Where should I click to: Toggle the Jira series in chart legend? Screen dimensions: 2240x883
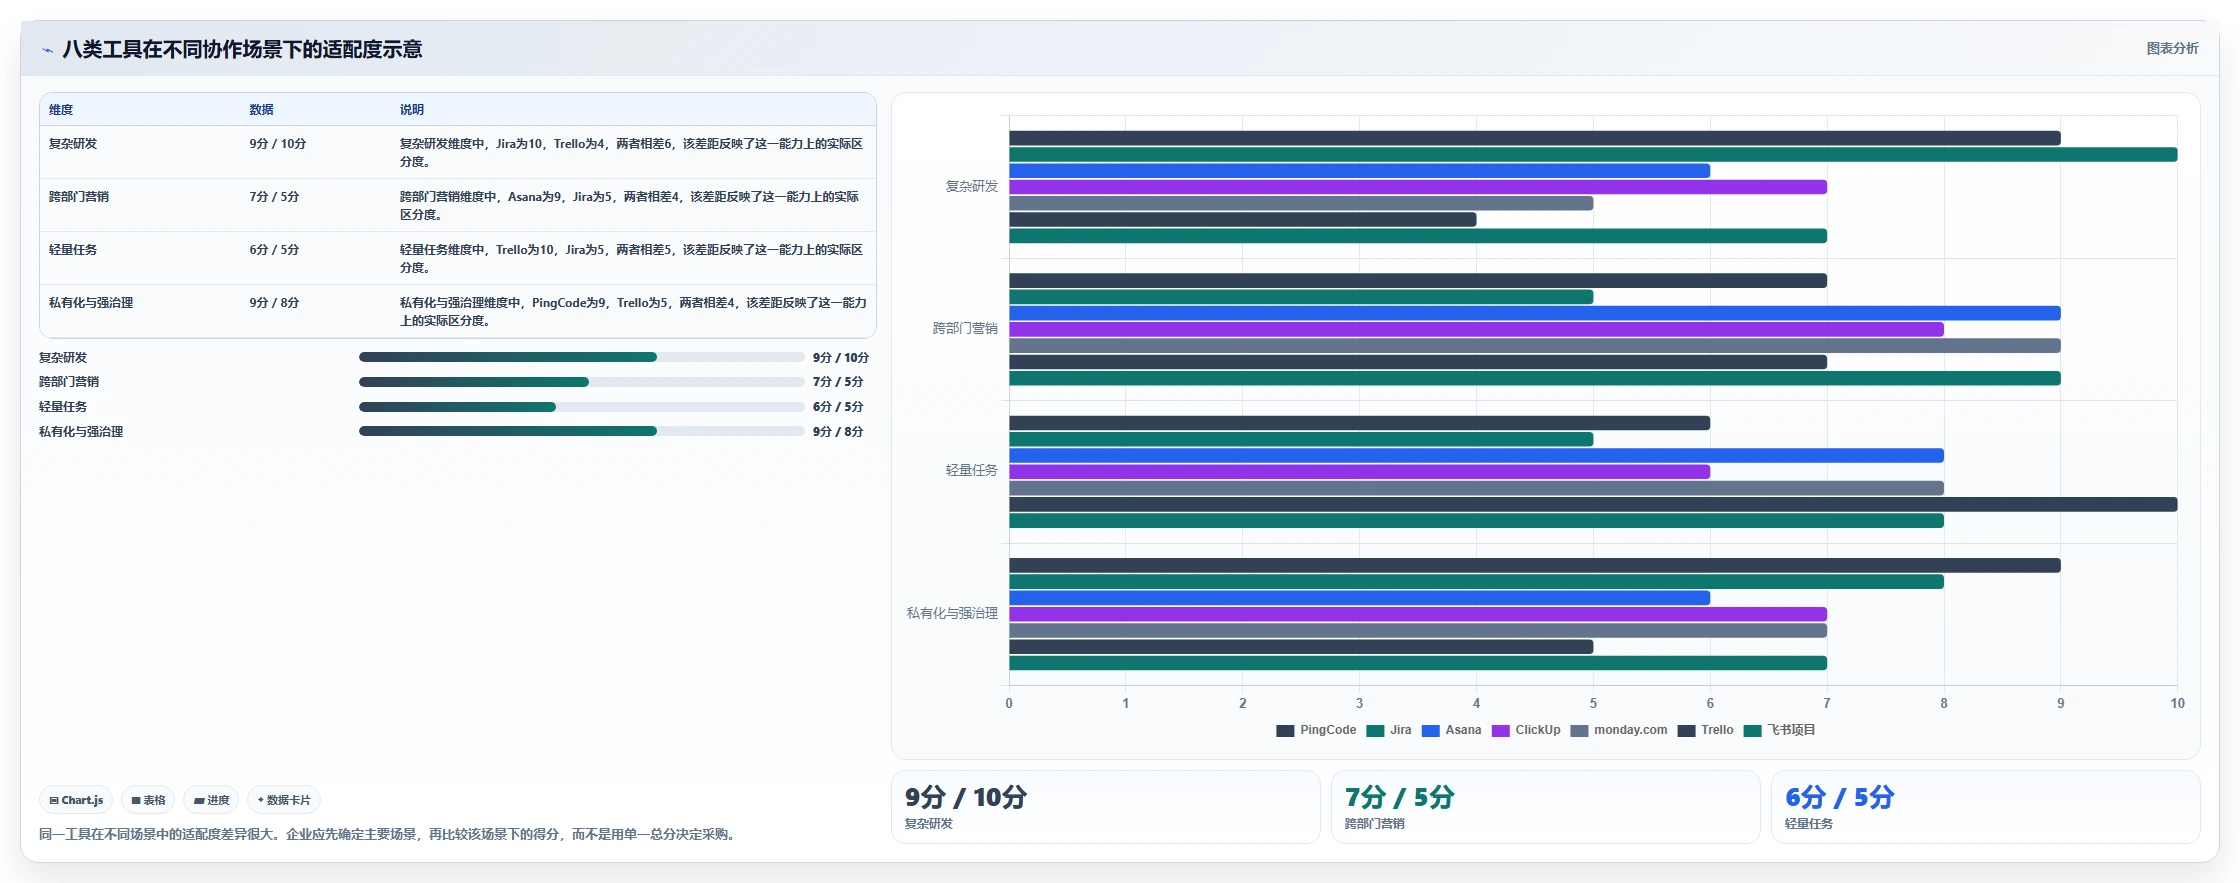tap(1389, 730)
